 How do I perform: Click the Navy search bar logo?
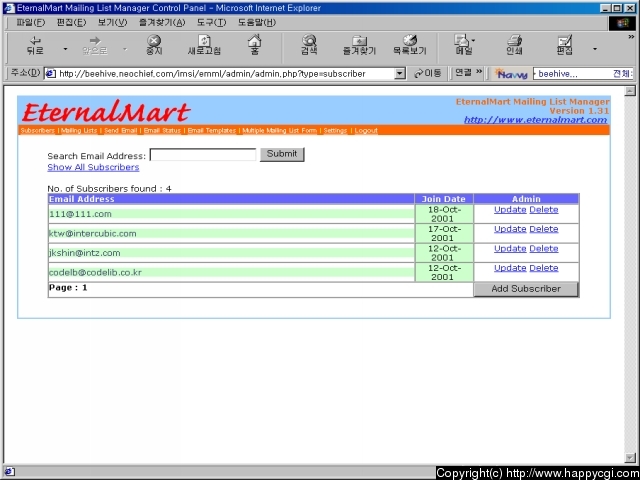511,74
